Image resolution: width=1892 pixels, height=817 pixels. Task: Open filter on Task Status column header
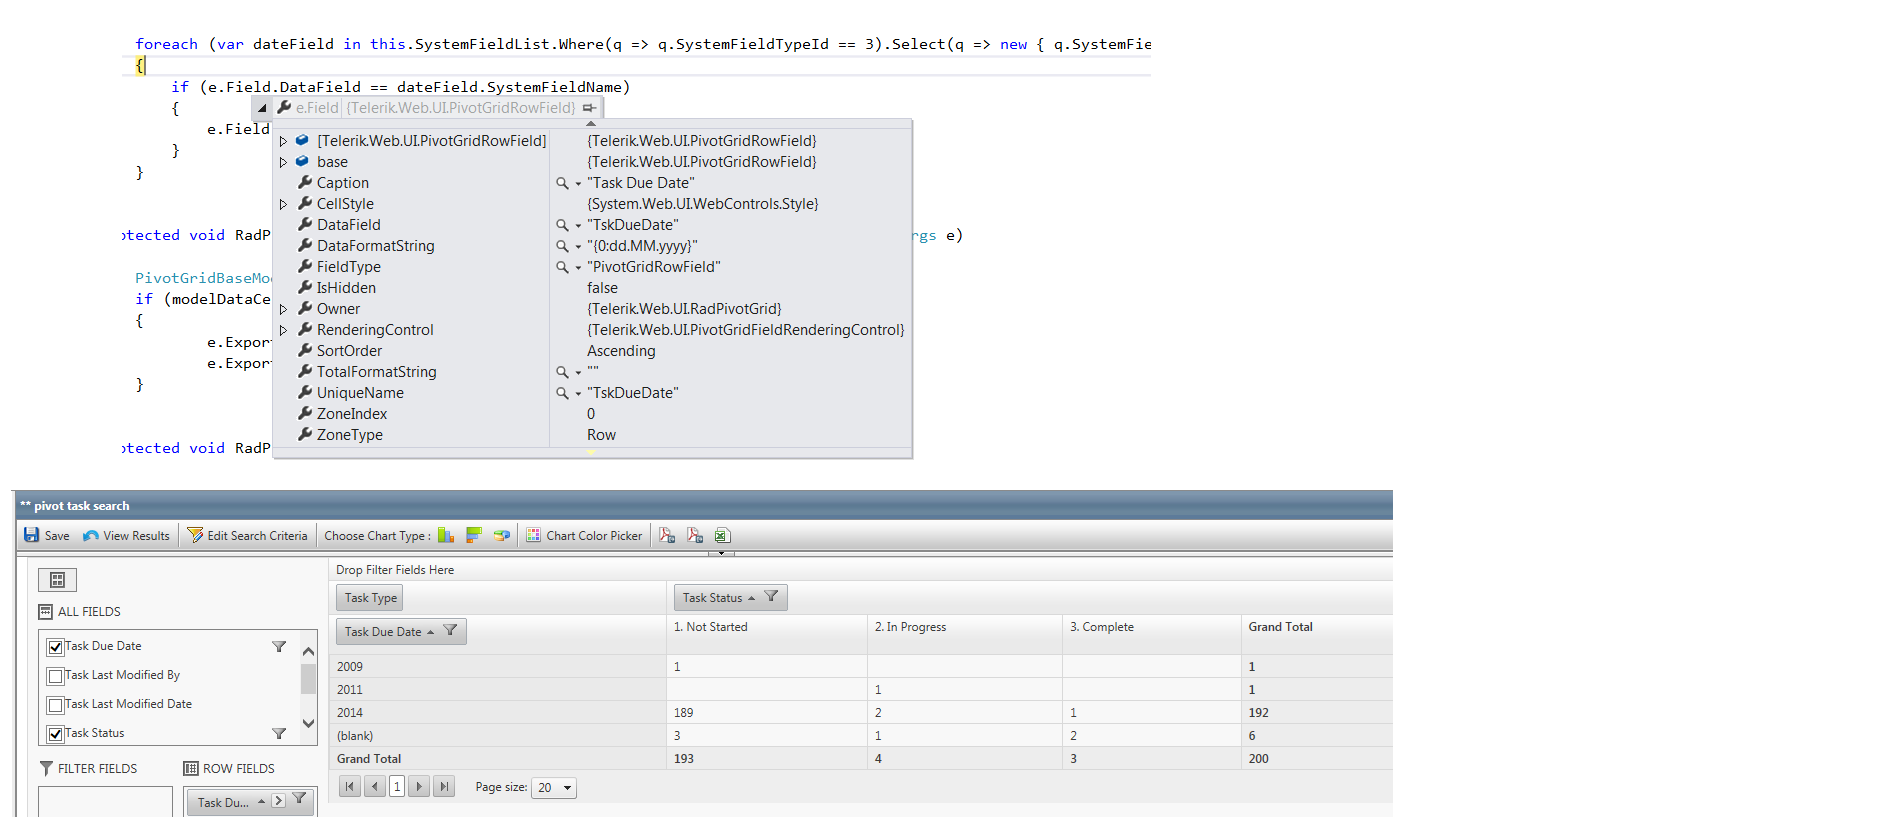(771, 597)
